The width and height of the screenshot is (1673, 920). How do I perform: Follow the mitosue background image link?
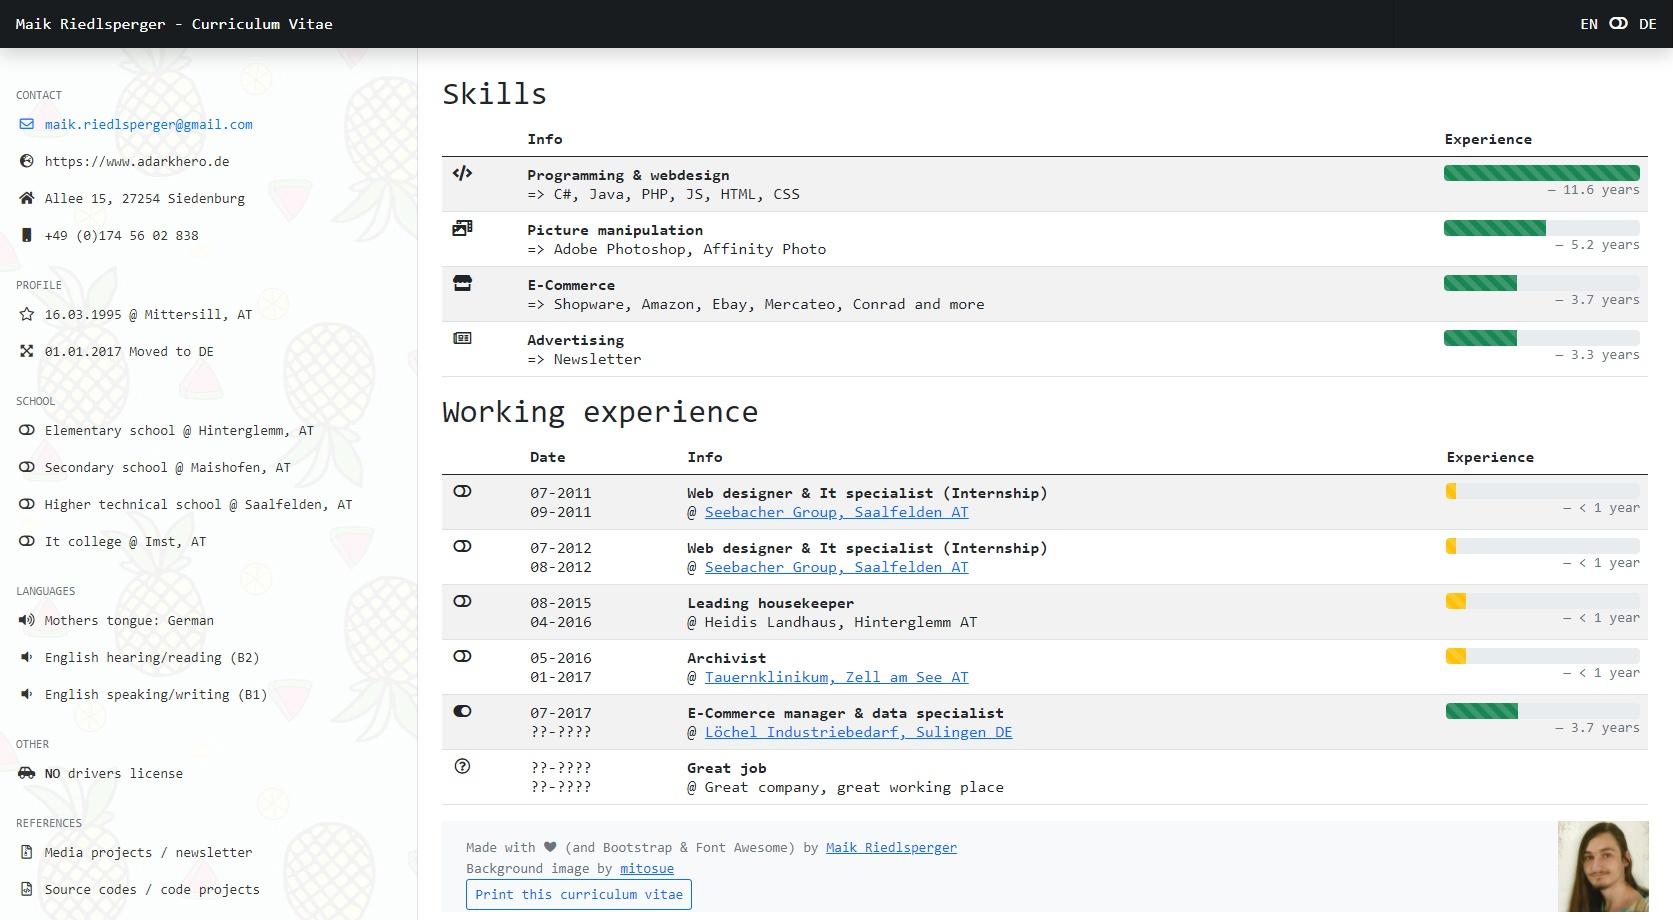(646, 869)
